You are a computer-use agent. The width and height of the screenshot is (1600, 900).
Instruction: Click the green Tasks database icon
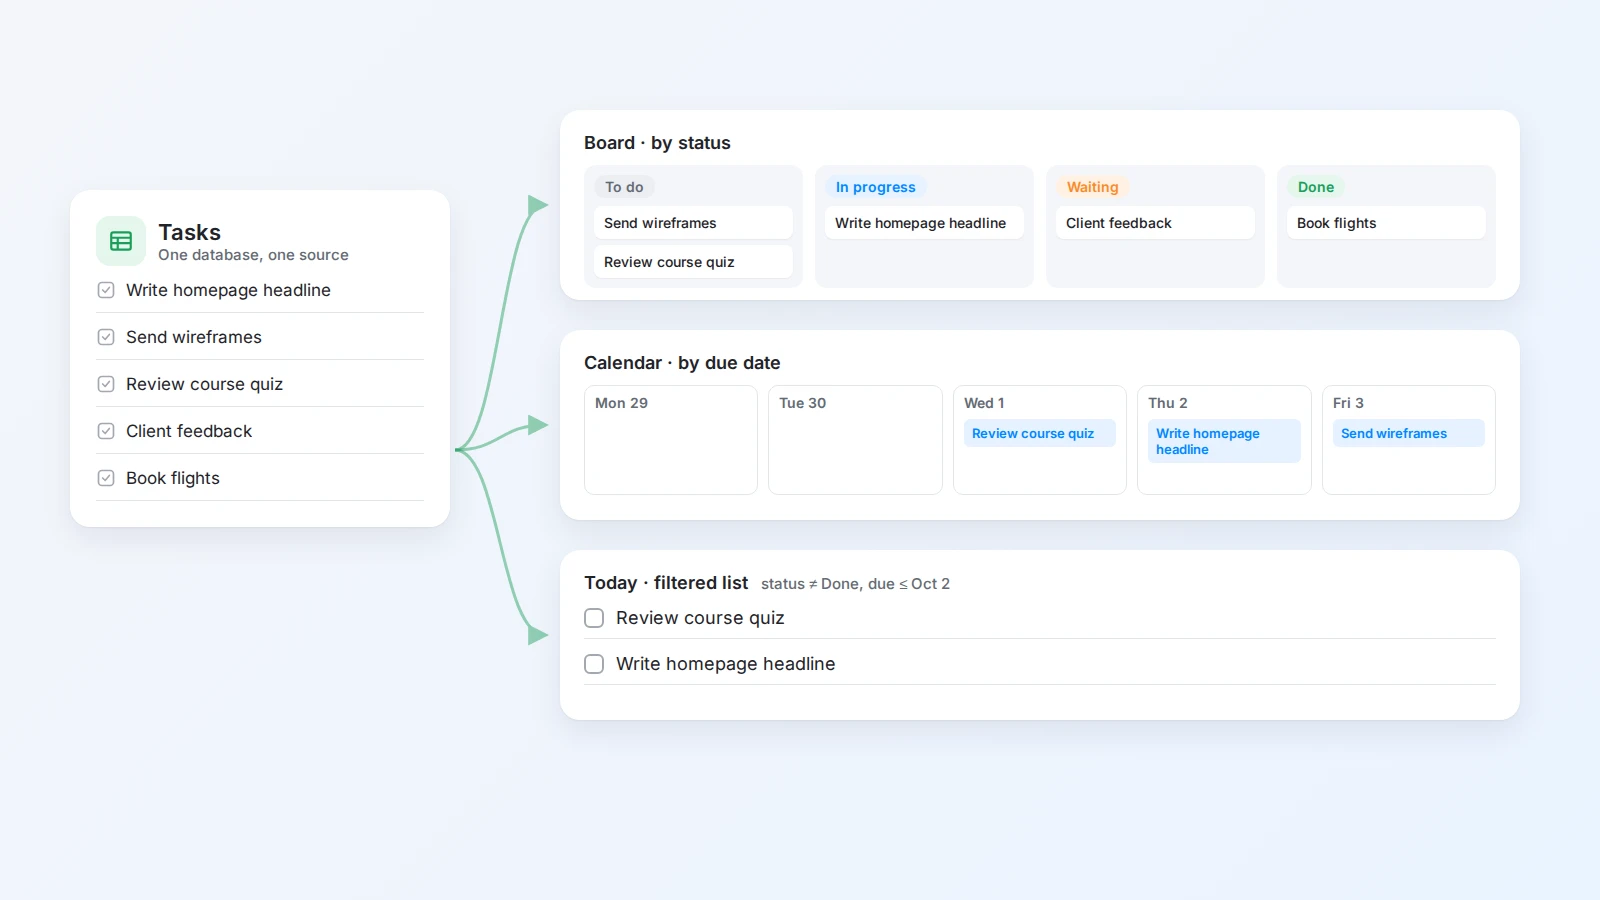[x=121, y=241]
